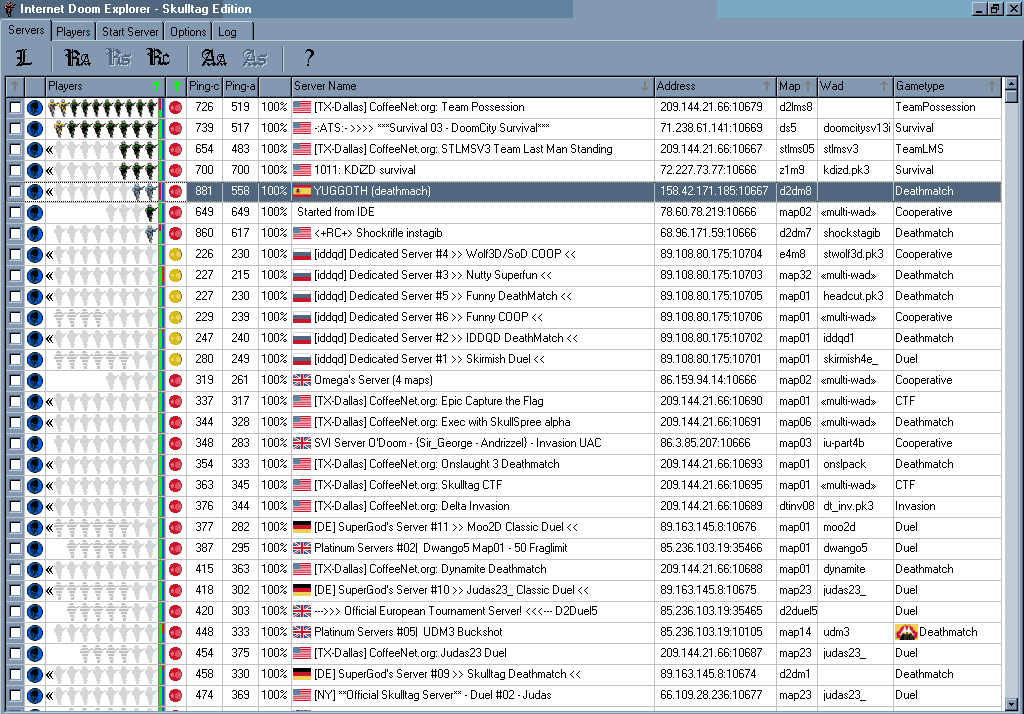
Task: Tick checkbox for YUGGOTH (deathmach) server
Action: [15, 191]
